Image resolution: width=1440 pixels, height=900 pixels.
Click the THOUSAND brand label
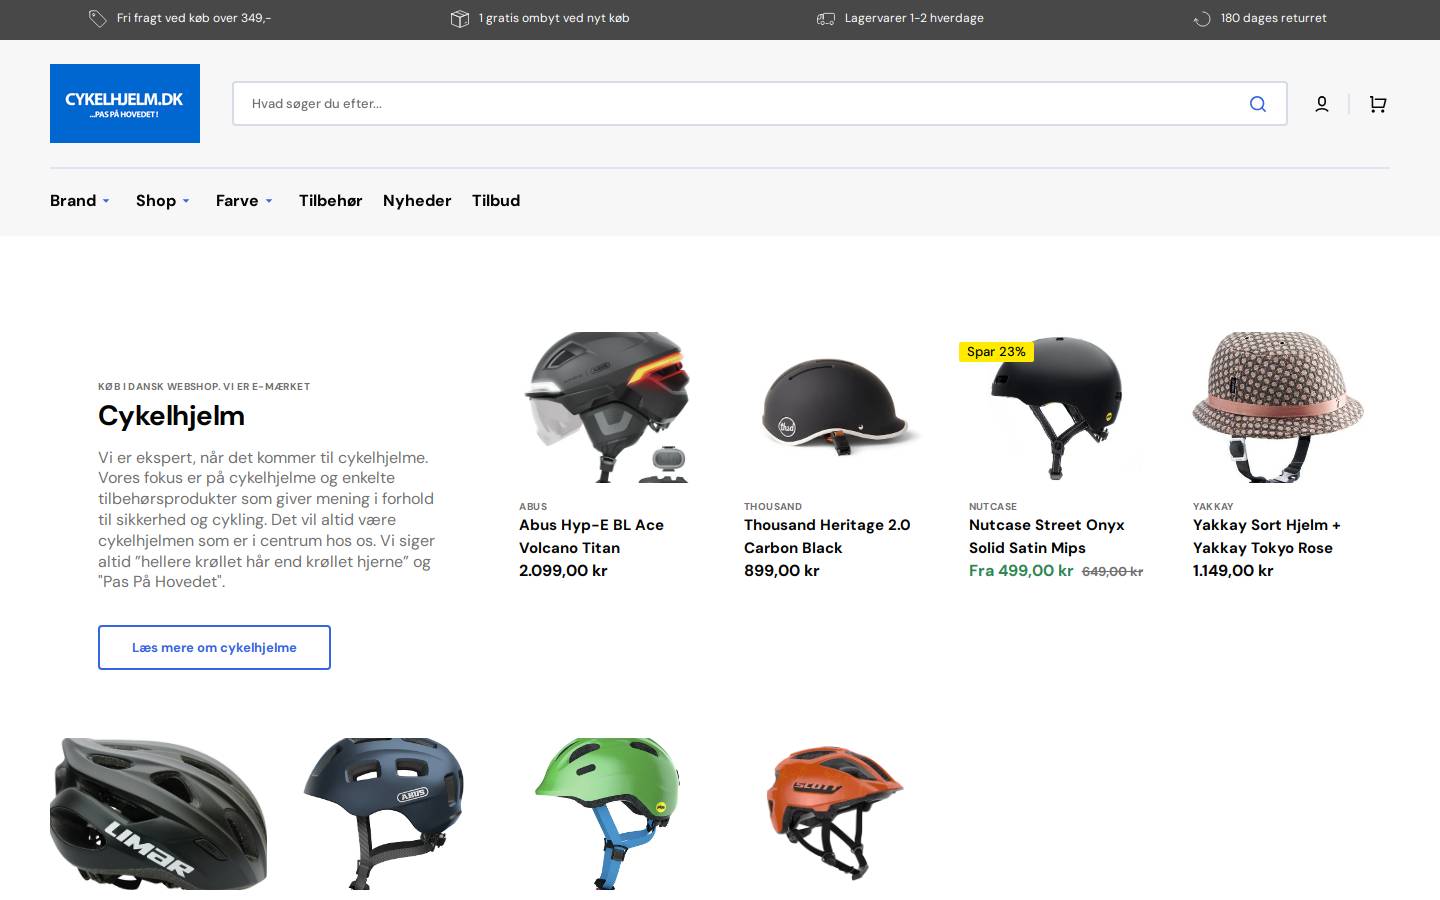click(x=773, y=507)
